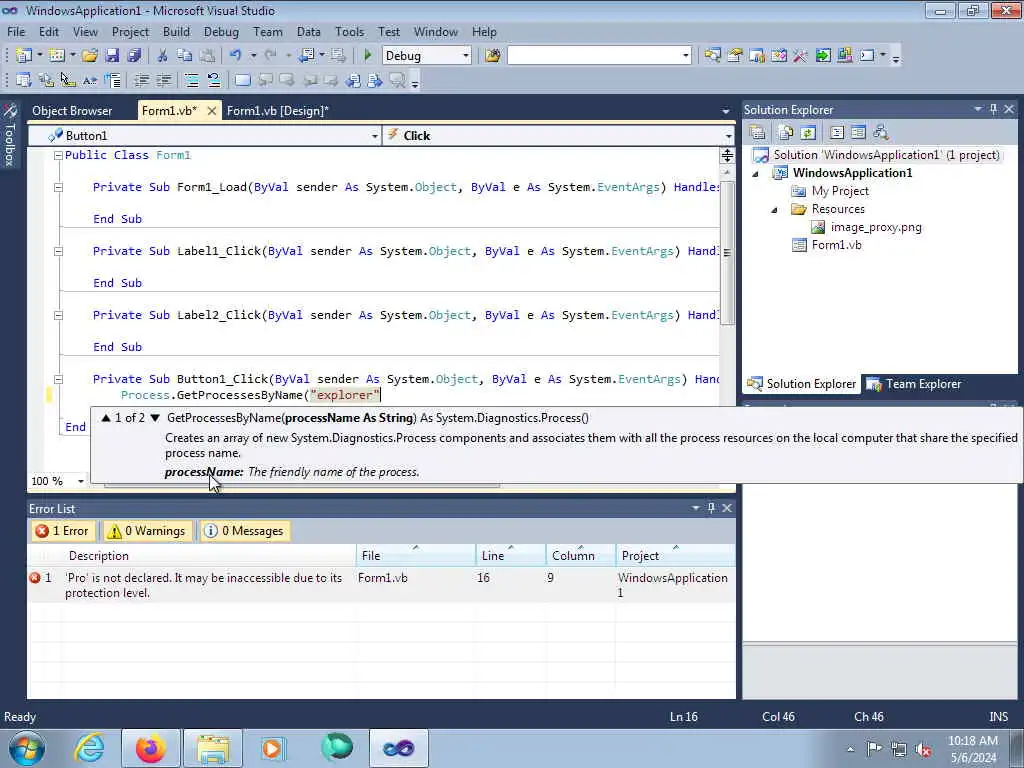Click the Comment Out Selected Lines icon
Image resolution: width=1024 pixels, height=768 pixels.
[x=192, y=80]
